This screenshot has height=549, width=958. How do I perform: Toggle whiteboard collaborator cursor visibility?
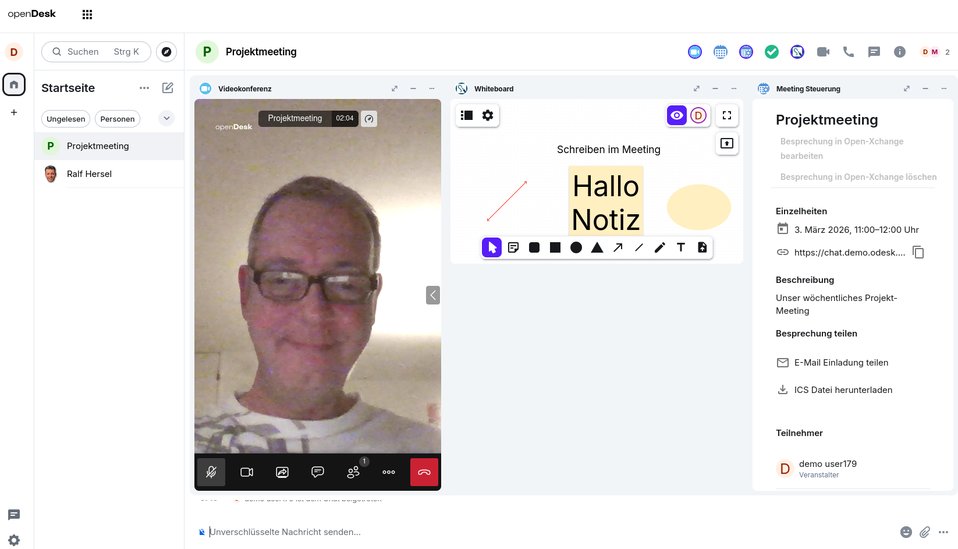[677, 115]
